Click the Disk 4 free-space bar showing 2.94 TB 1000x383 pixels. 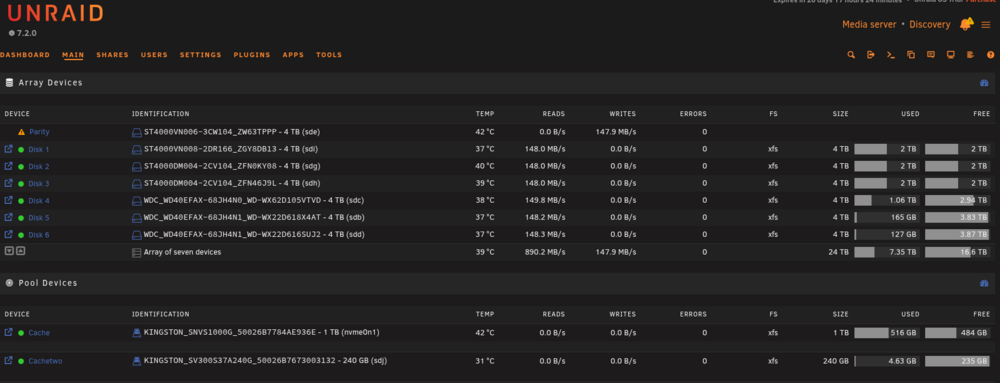[958, 200]
